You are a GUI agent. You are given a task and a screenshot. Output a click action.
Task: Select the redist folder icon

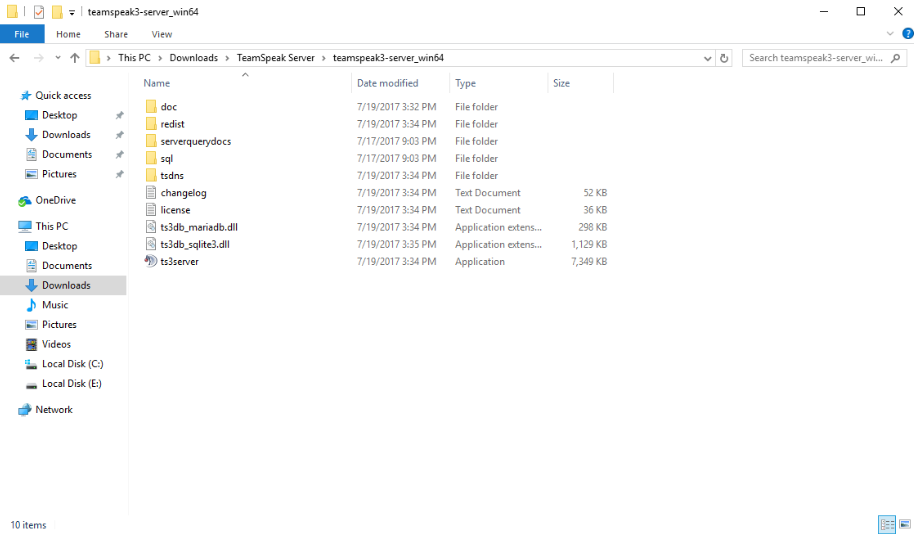151,124
